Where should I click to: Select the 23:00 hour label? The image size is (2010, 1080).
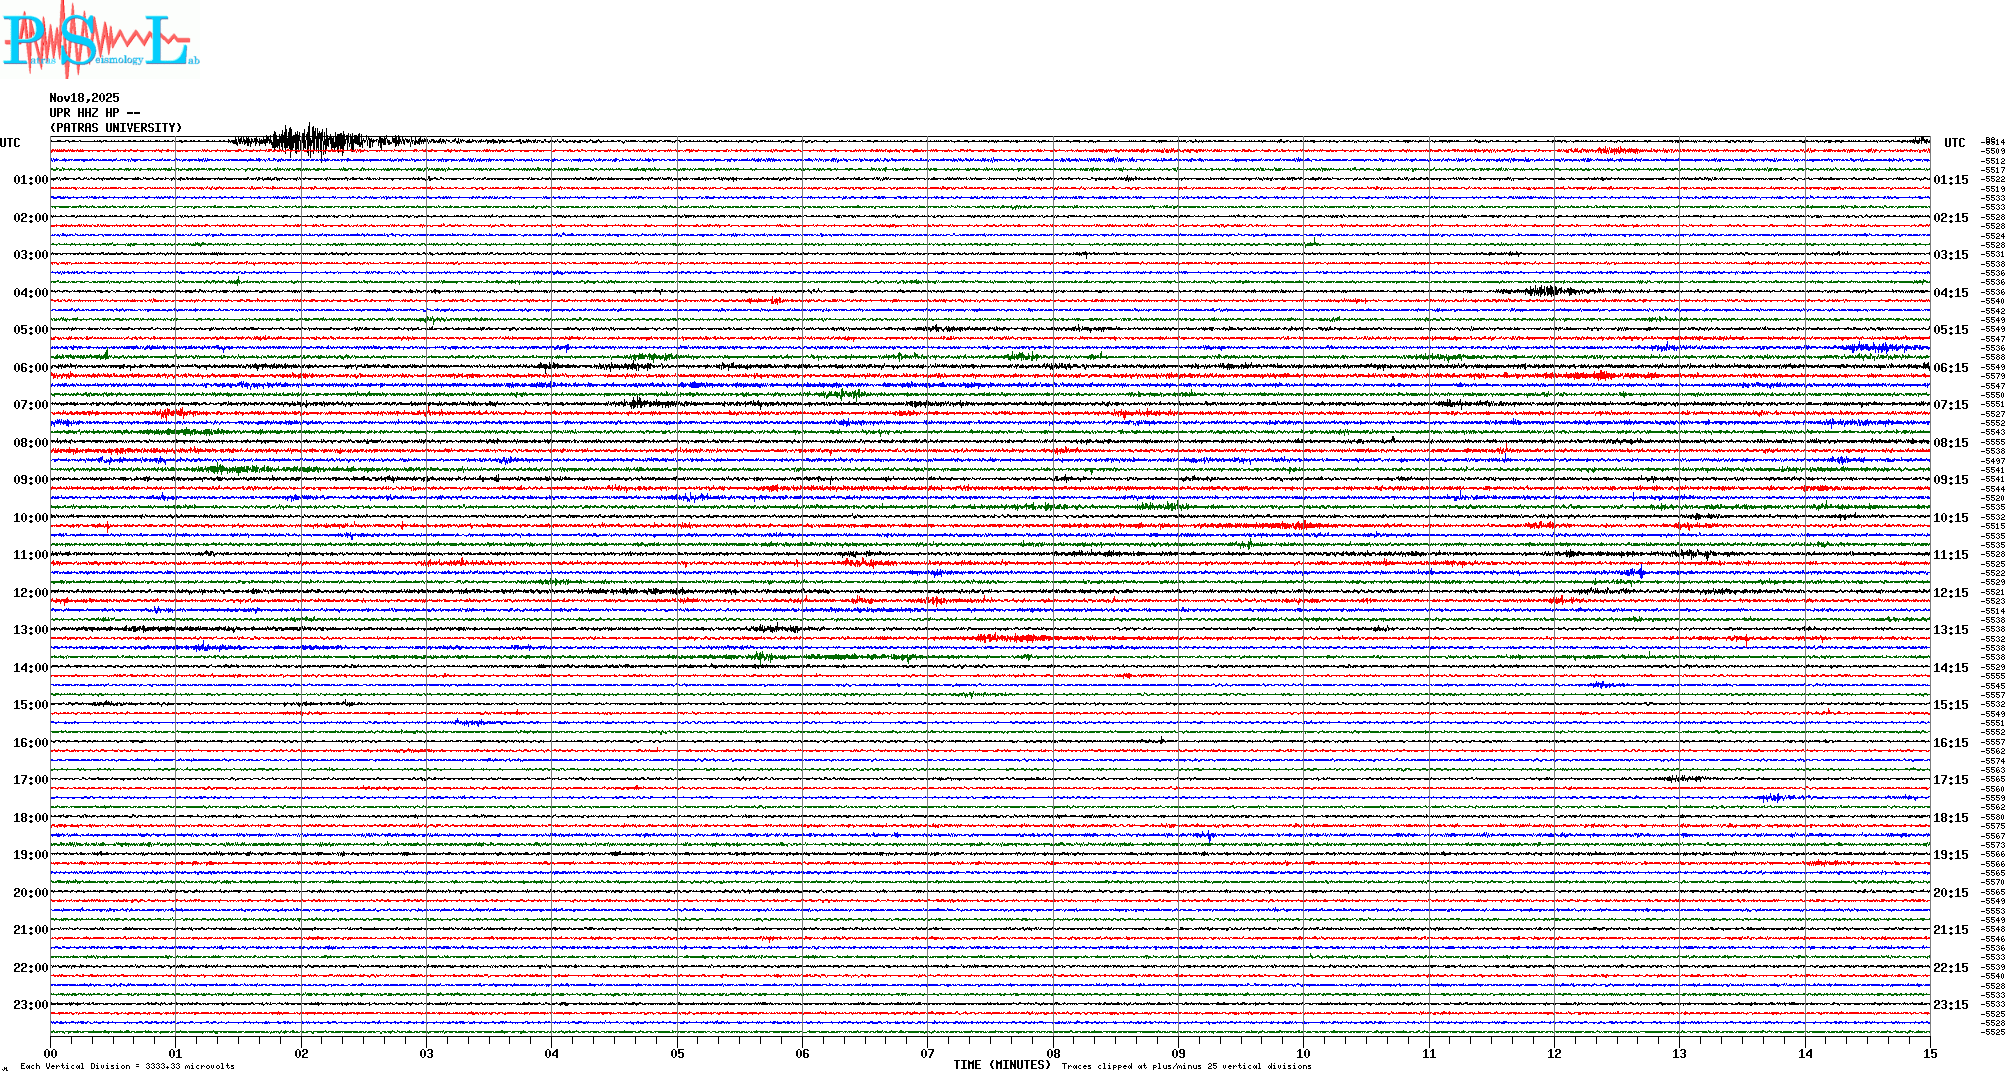coord(30,1005)
